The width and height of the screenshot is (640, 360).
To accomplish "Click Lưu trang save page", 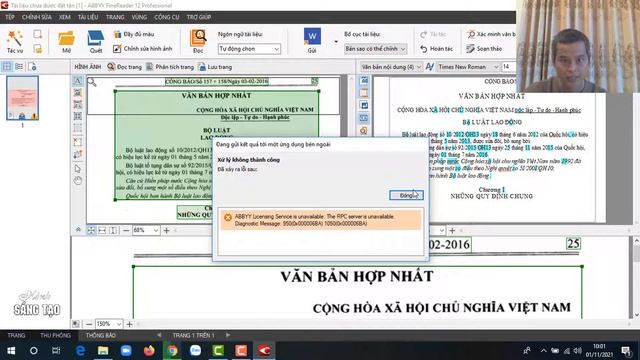I will [215, 67].
